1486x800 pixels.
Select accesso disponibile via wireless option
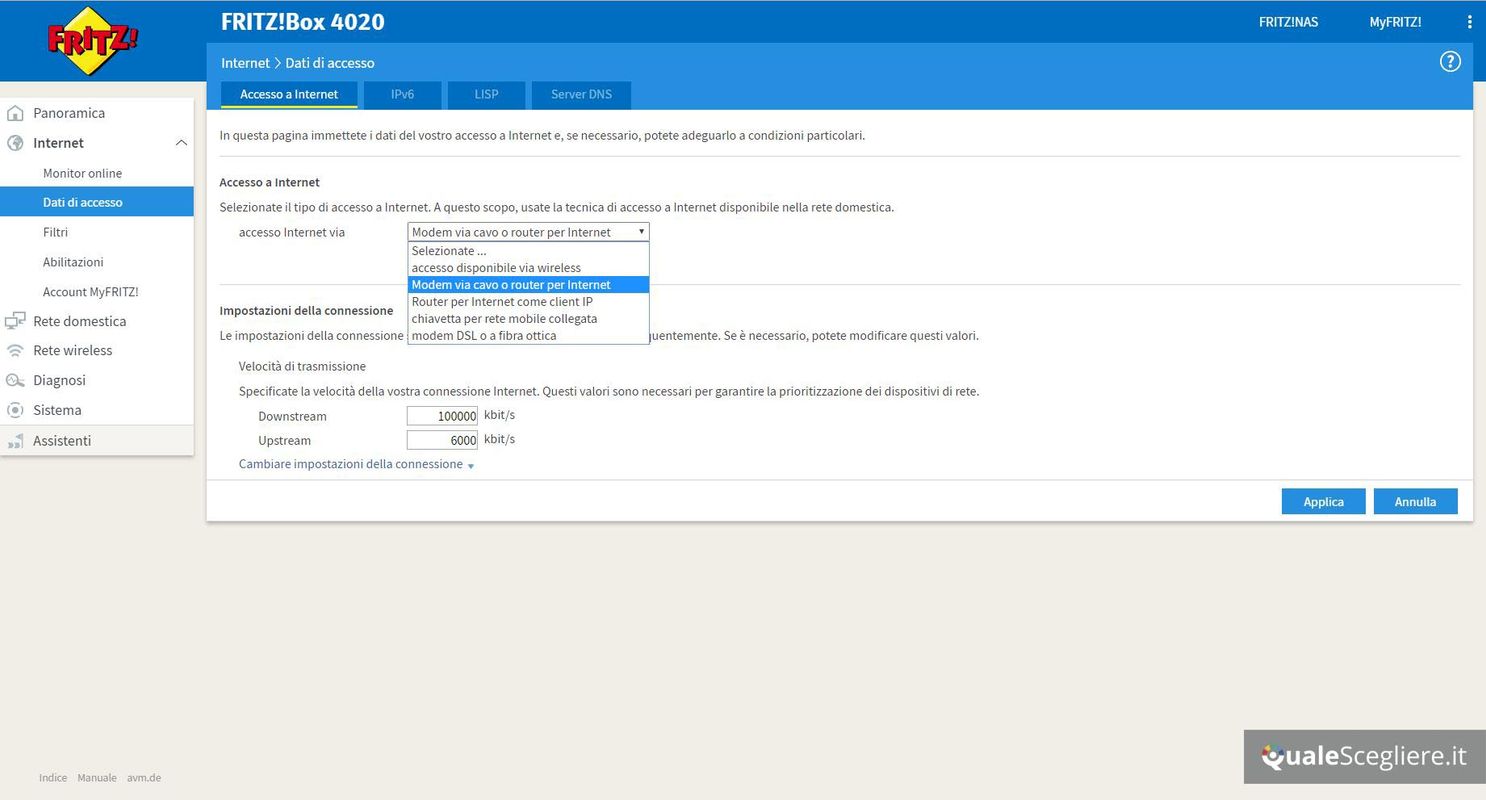496,268
